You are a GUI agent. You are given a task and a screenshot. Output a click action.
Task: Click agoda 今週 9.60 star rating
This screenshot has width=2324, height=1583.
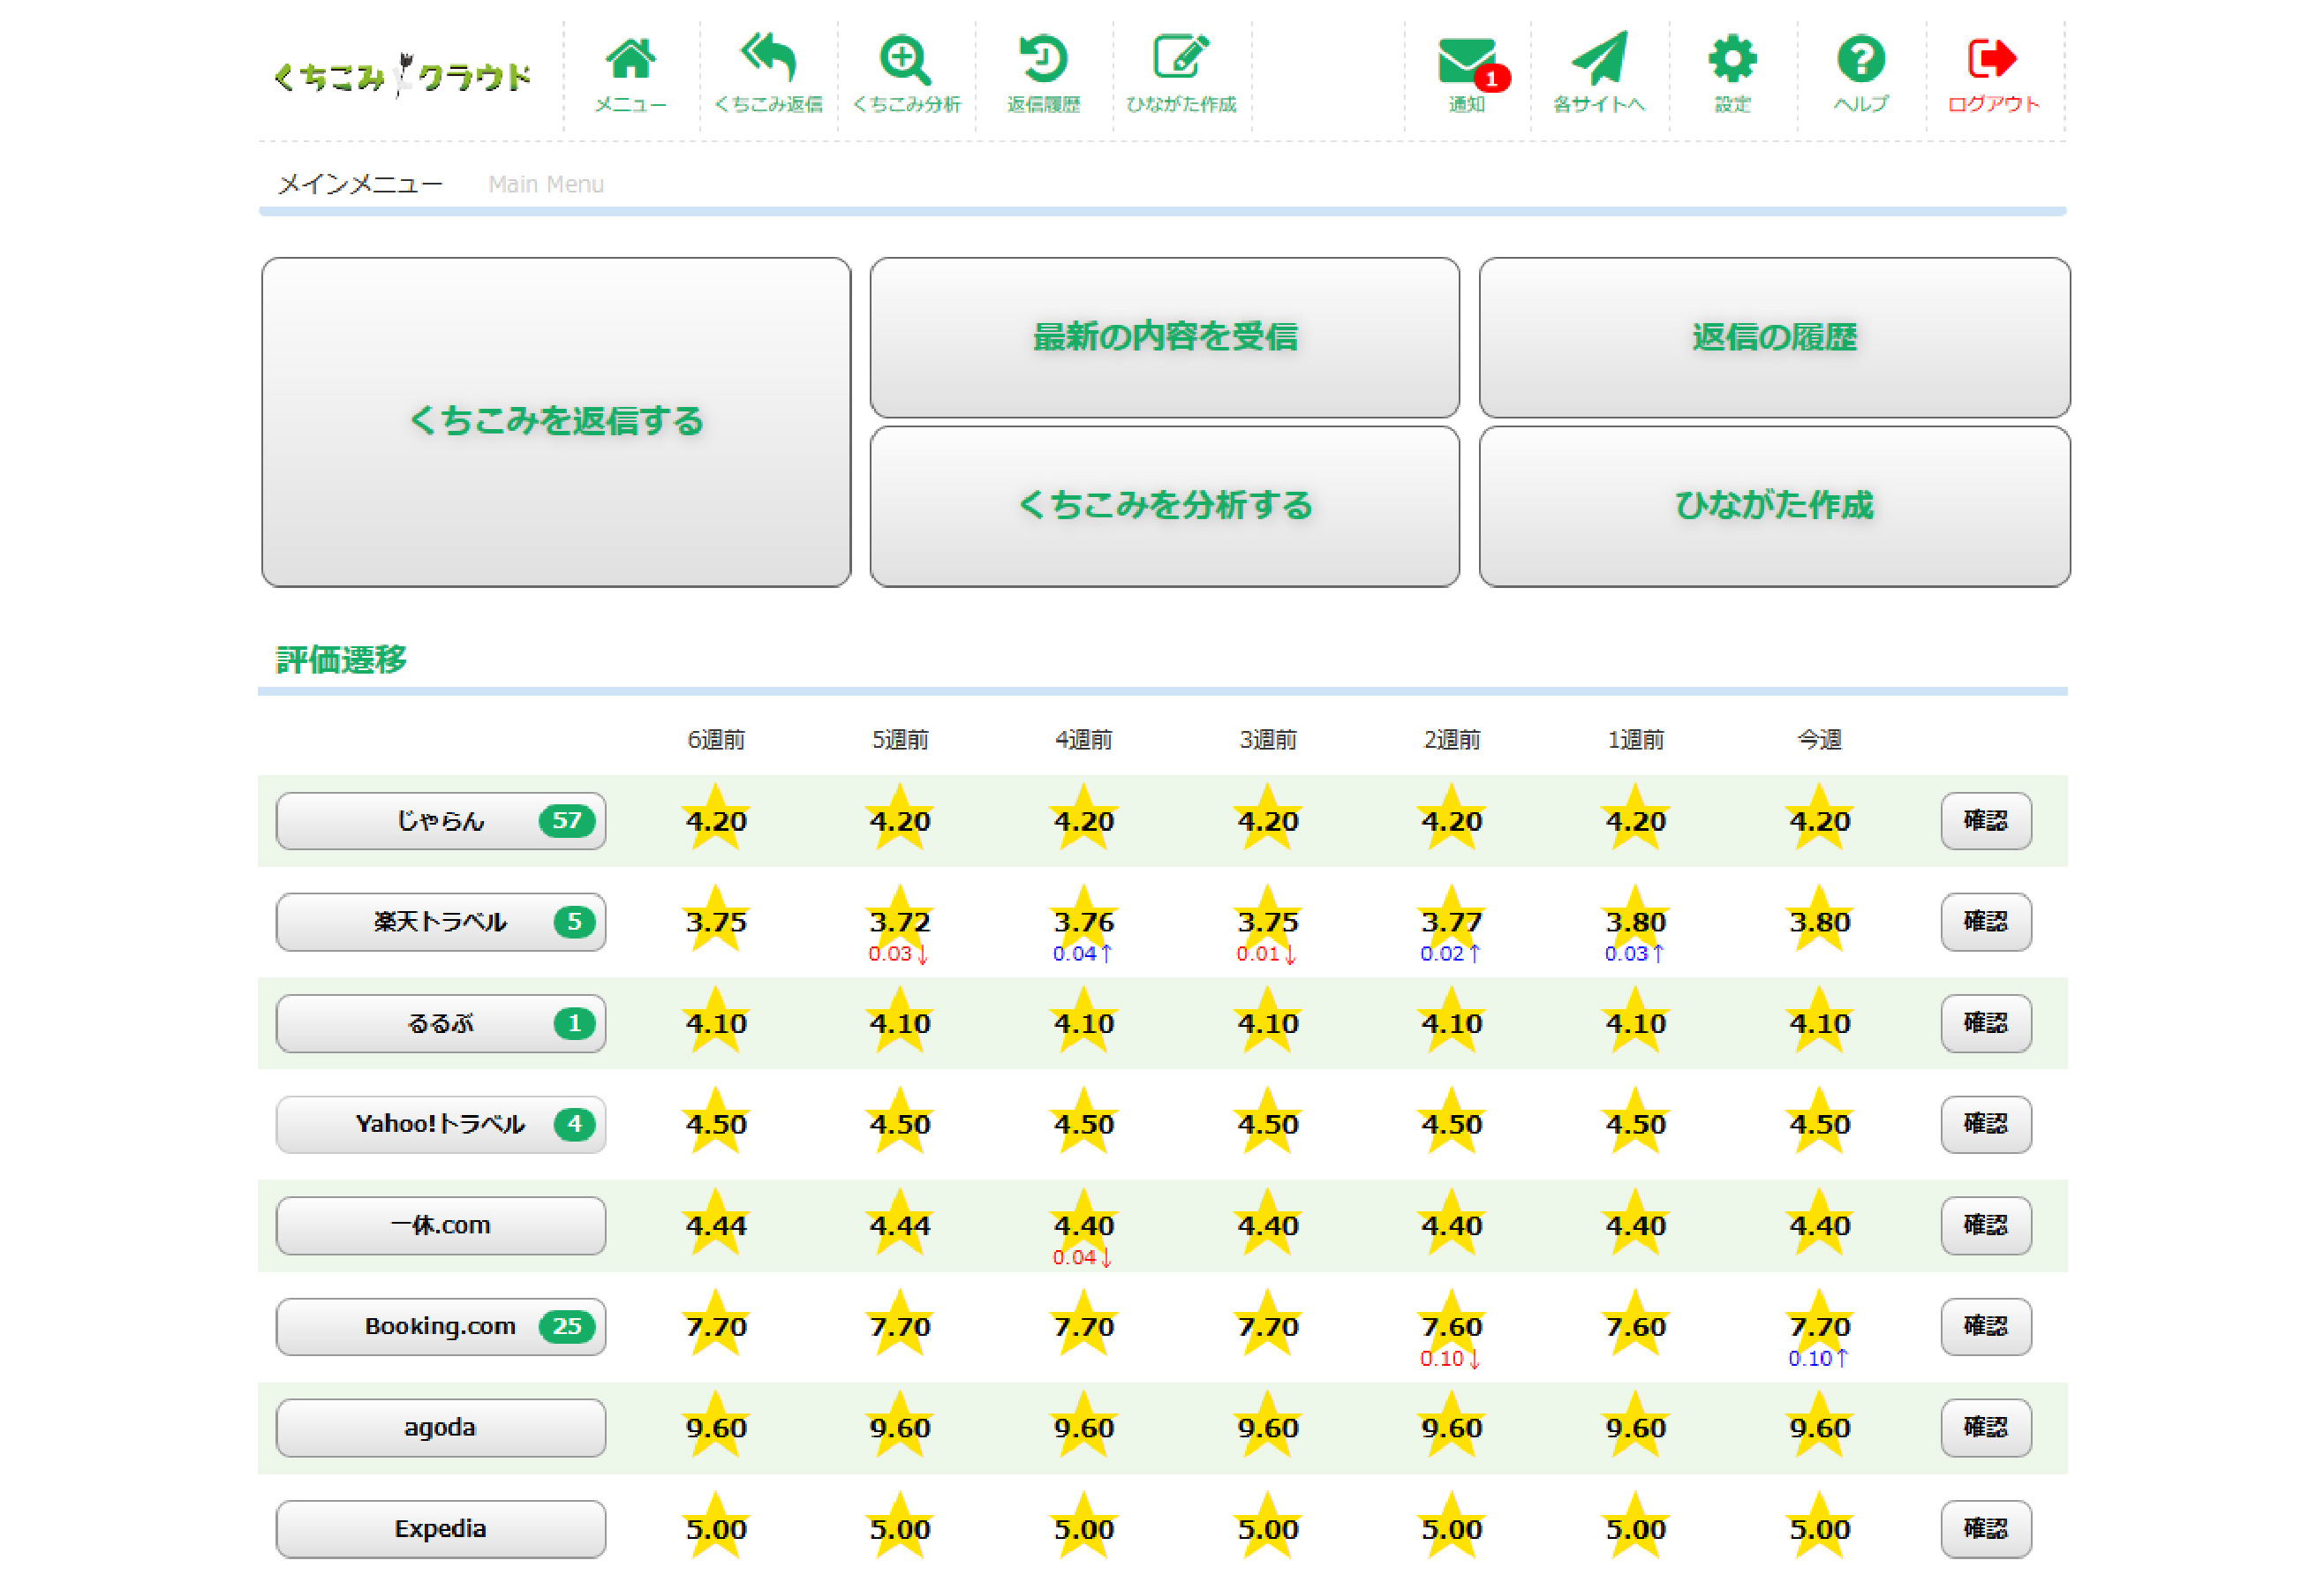point(1820,1425)
